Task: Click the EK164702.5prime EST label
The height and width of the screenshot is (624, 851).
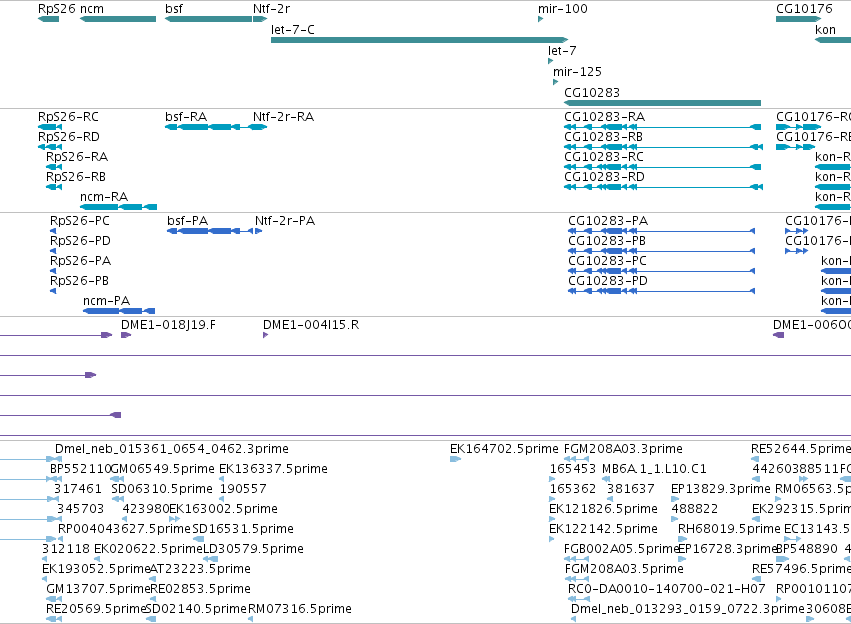Action: 504,449
